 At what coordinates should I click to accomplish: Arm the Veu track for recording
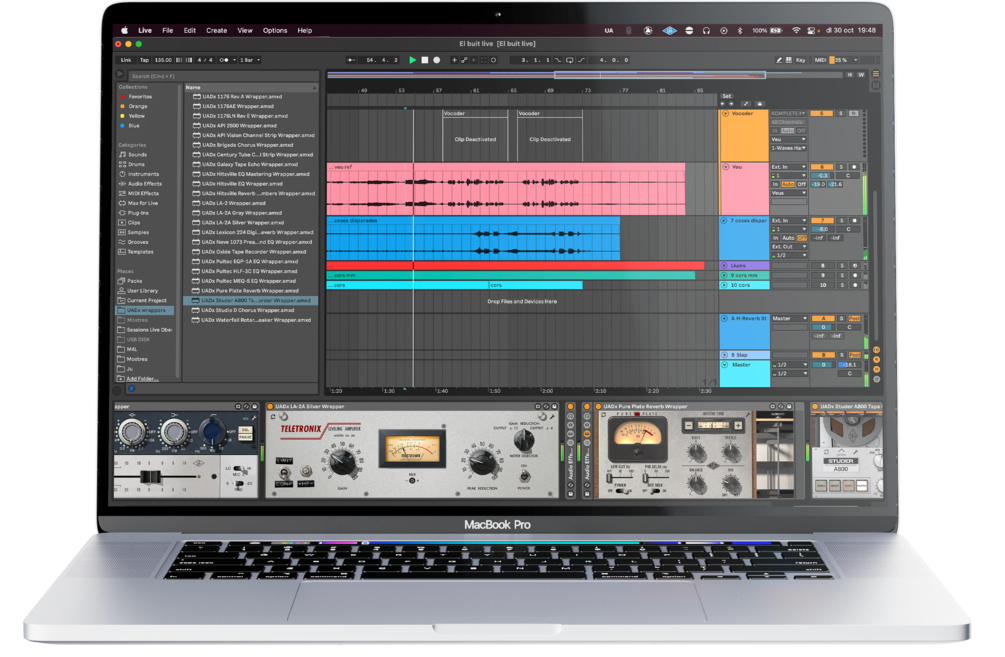854,167
